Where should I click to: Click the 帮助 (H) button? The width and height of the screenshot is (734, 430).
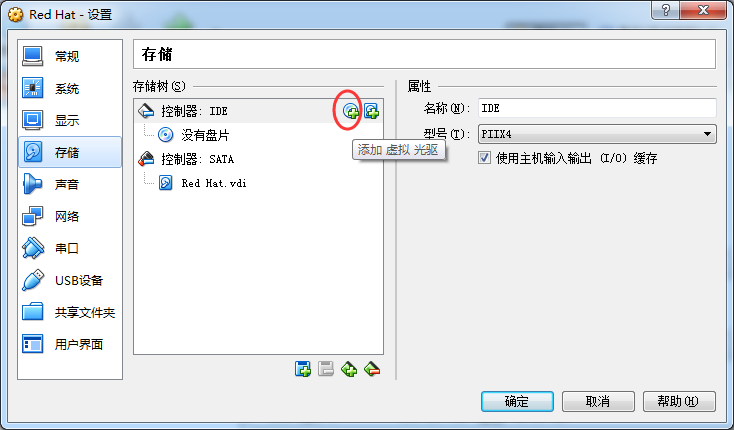(x=679, y=401)
